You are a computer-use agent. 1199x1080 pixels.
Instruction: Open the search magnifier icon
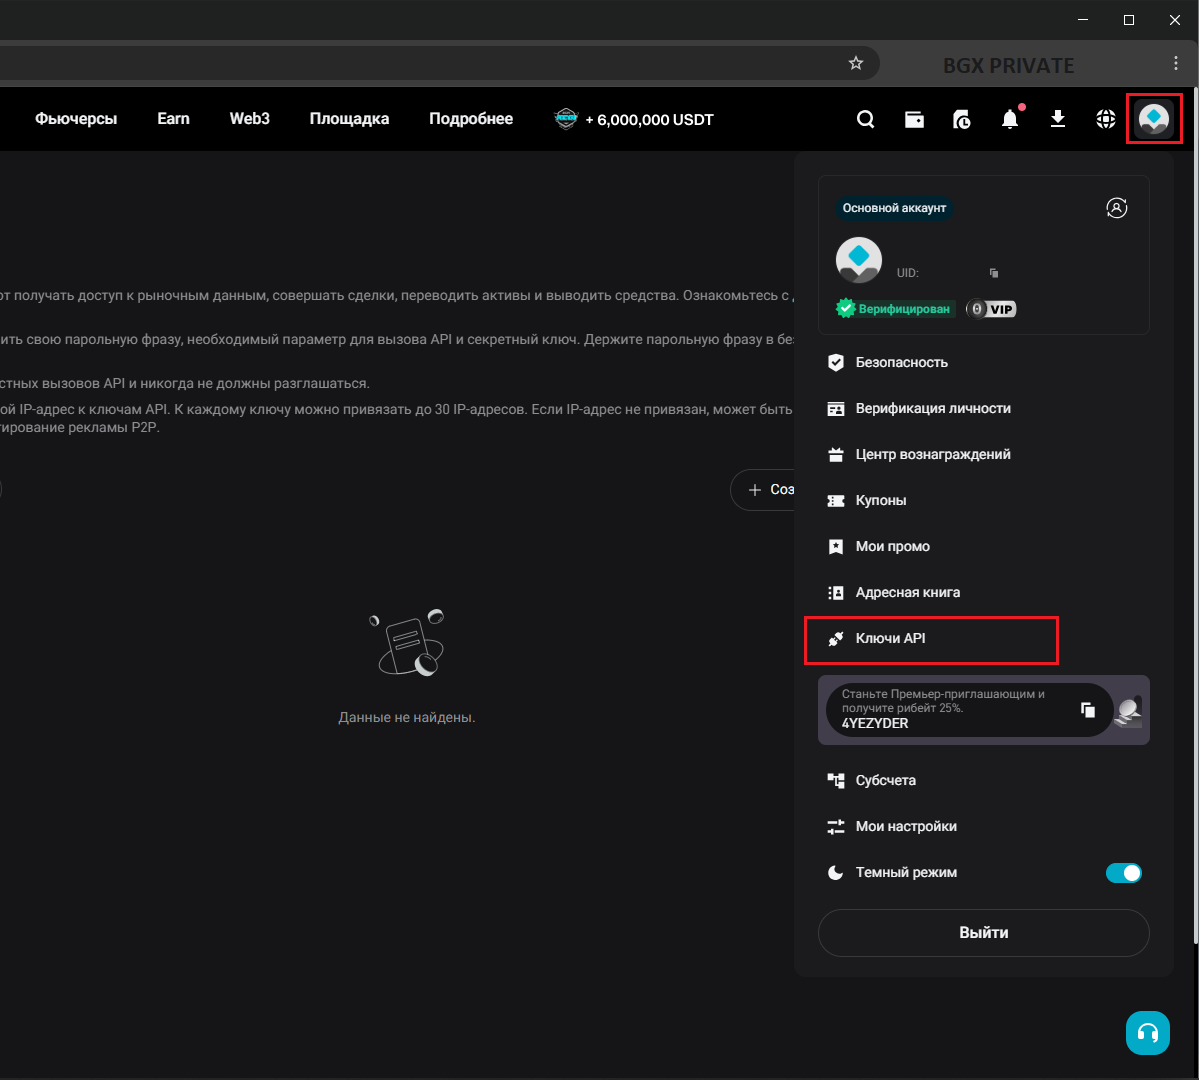[865, 119]
